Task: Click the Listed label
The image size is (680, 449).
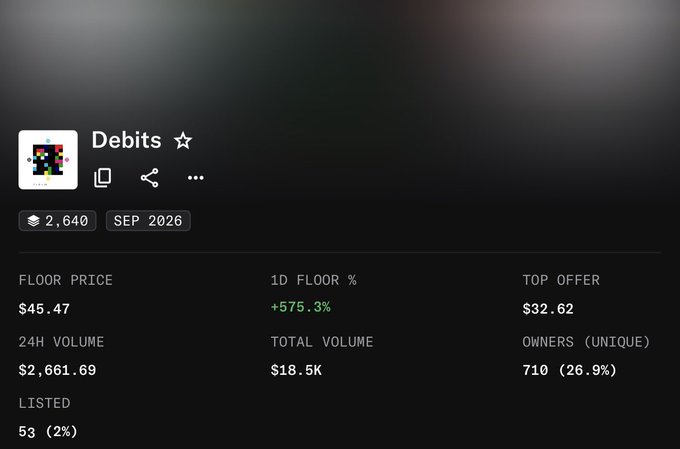Action: click(44, 403)
